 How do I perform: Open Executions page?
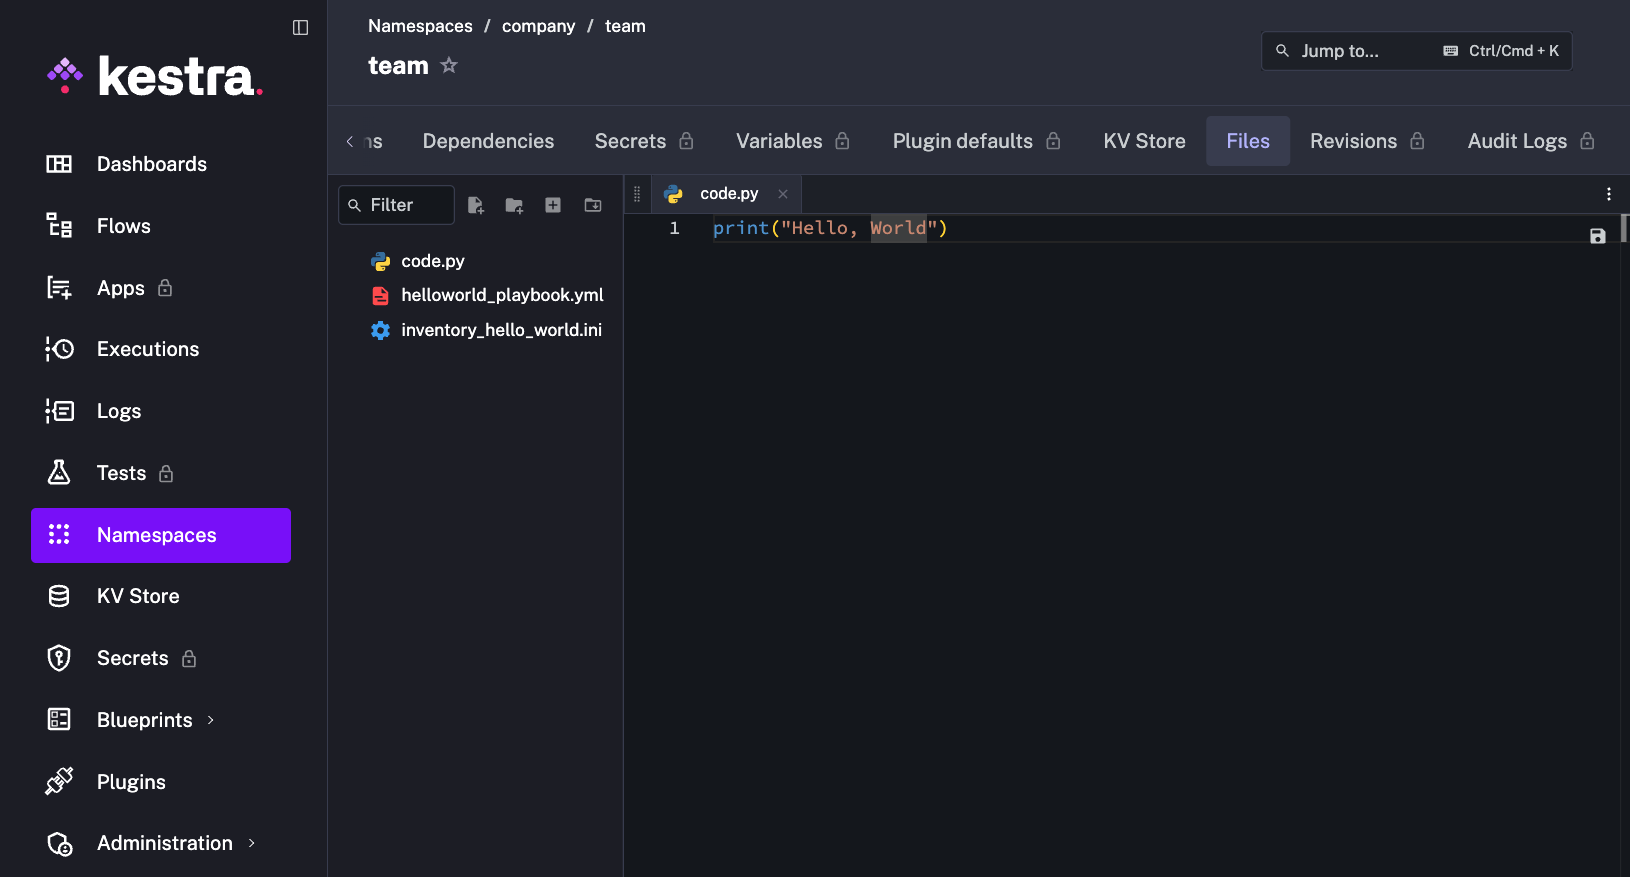pyautogui.click(x=161, y=349)
